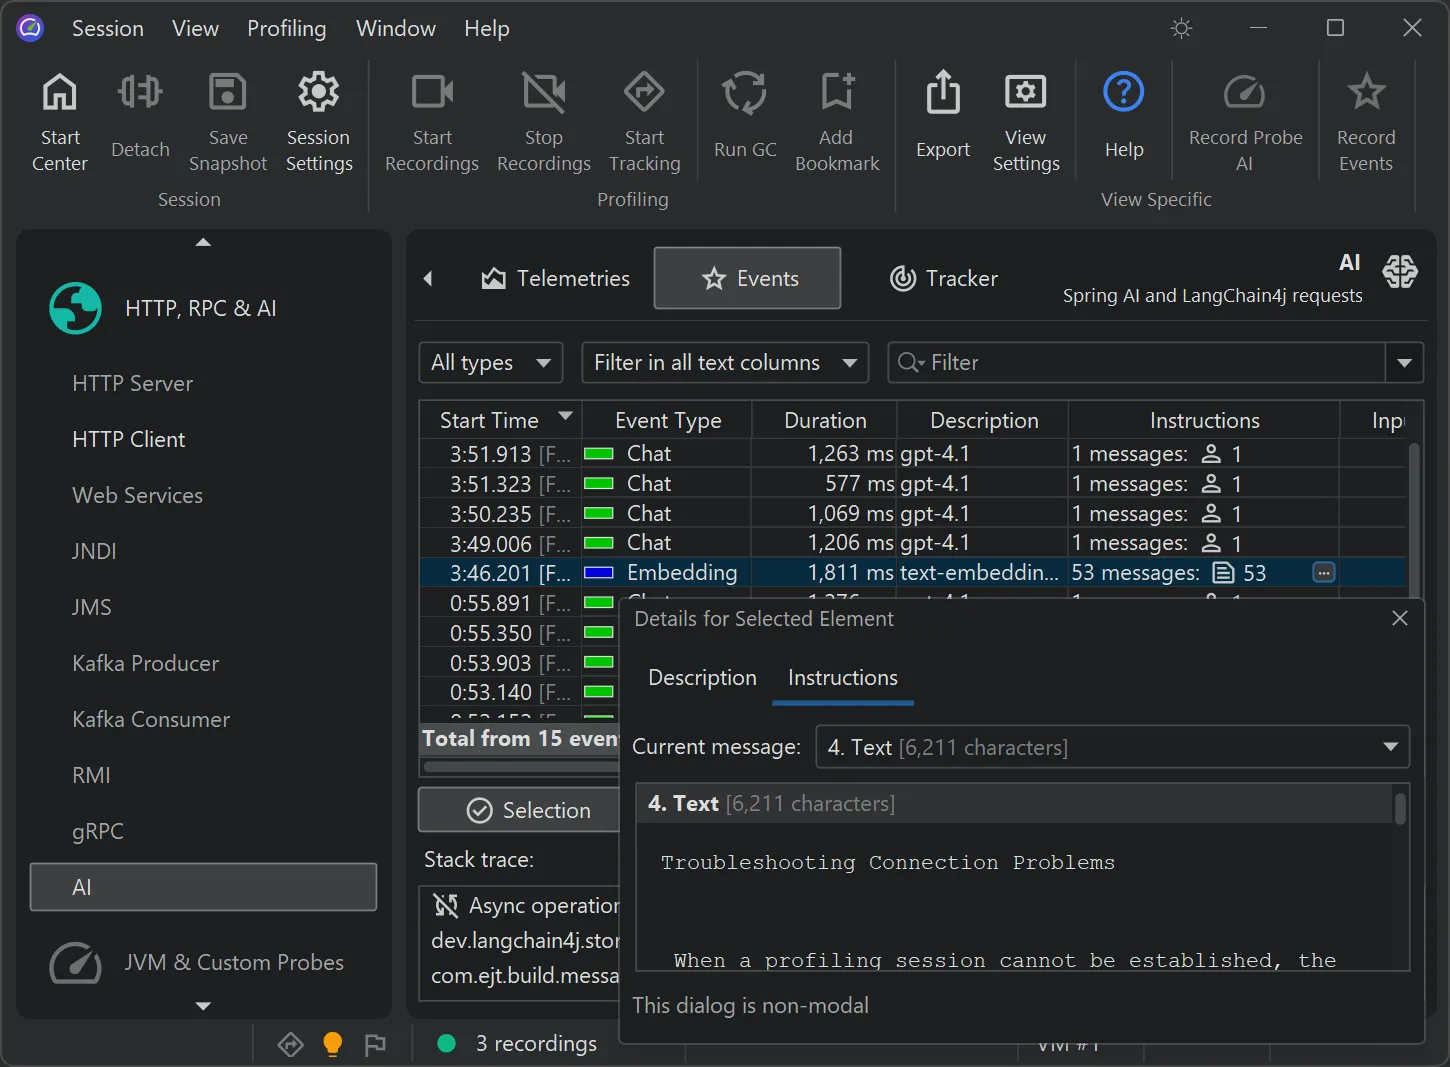The width and height of the screenshot is (1450, 1067).
Task: Open the Filter in all text columns dropdown
Action: (724, 362)
